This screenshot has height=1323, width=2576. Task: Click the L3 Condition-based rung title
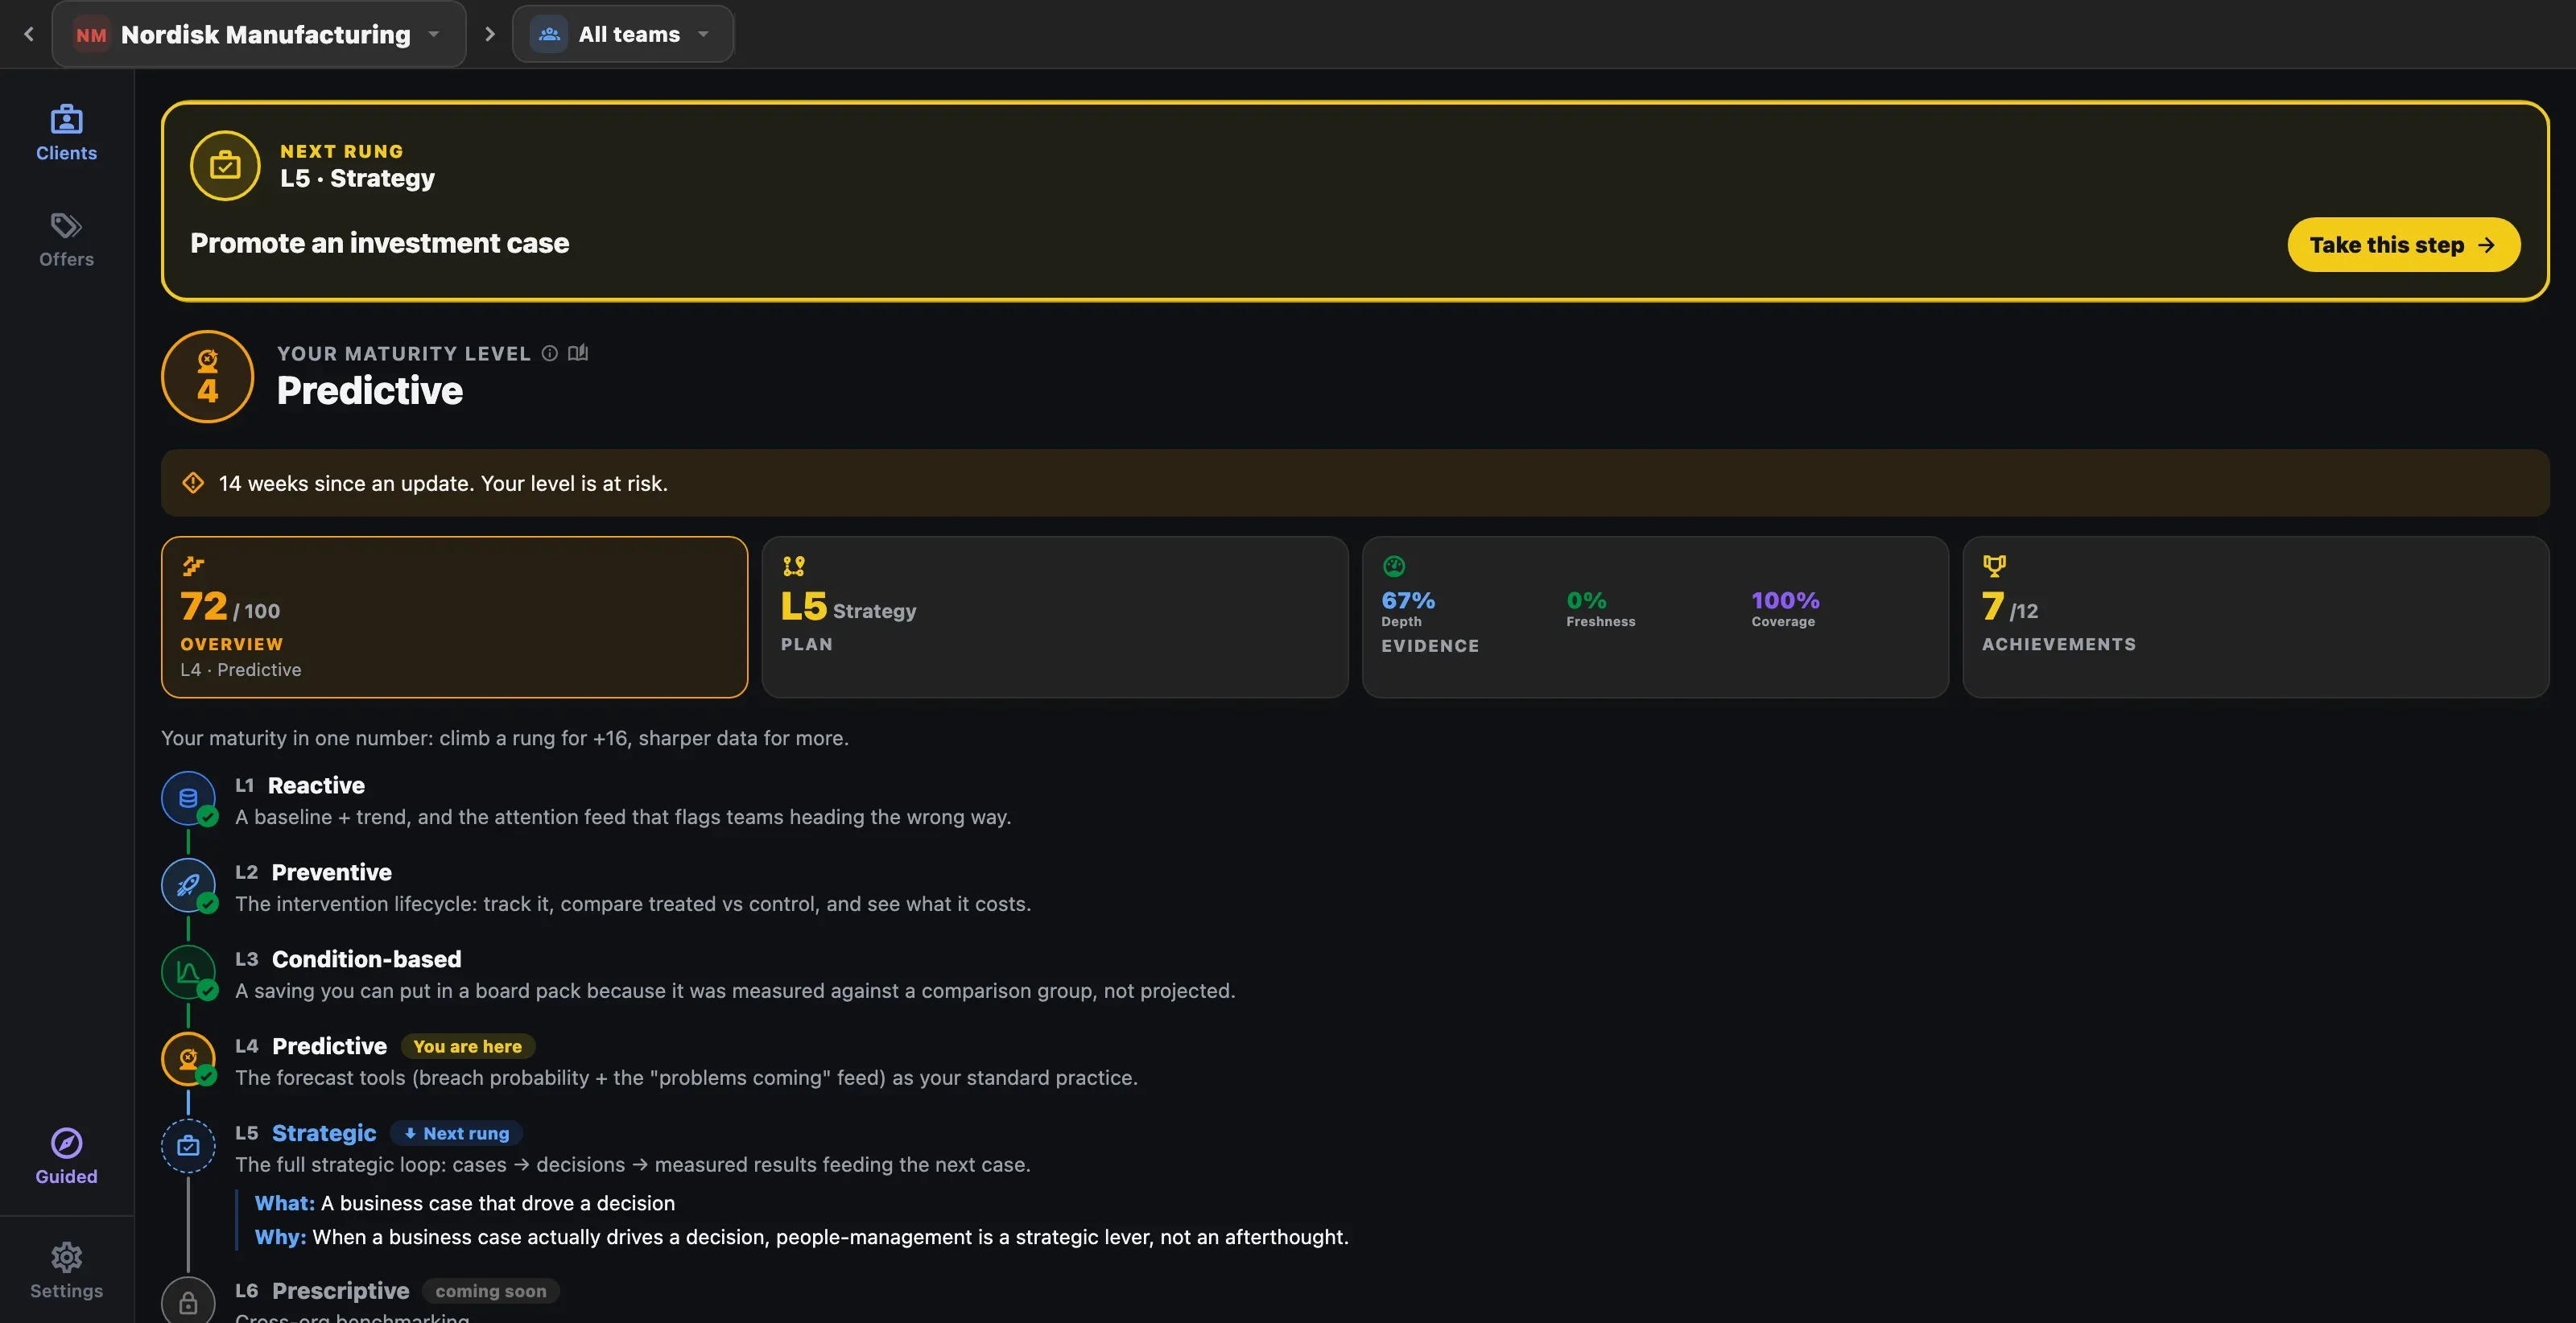tap(367, 959)
